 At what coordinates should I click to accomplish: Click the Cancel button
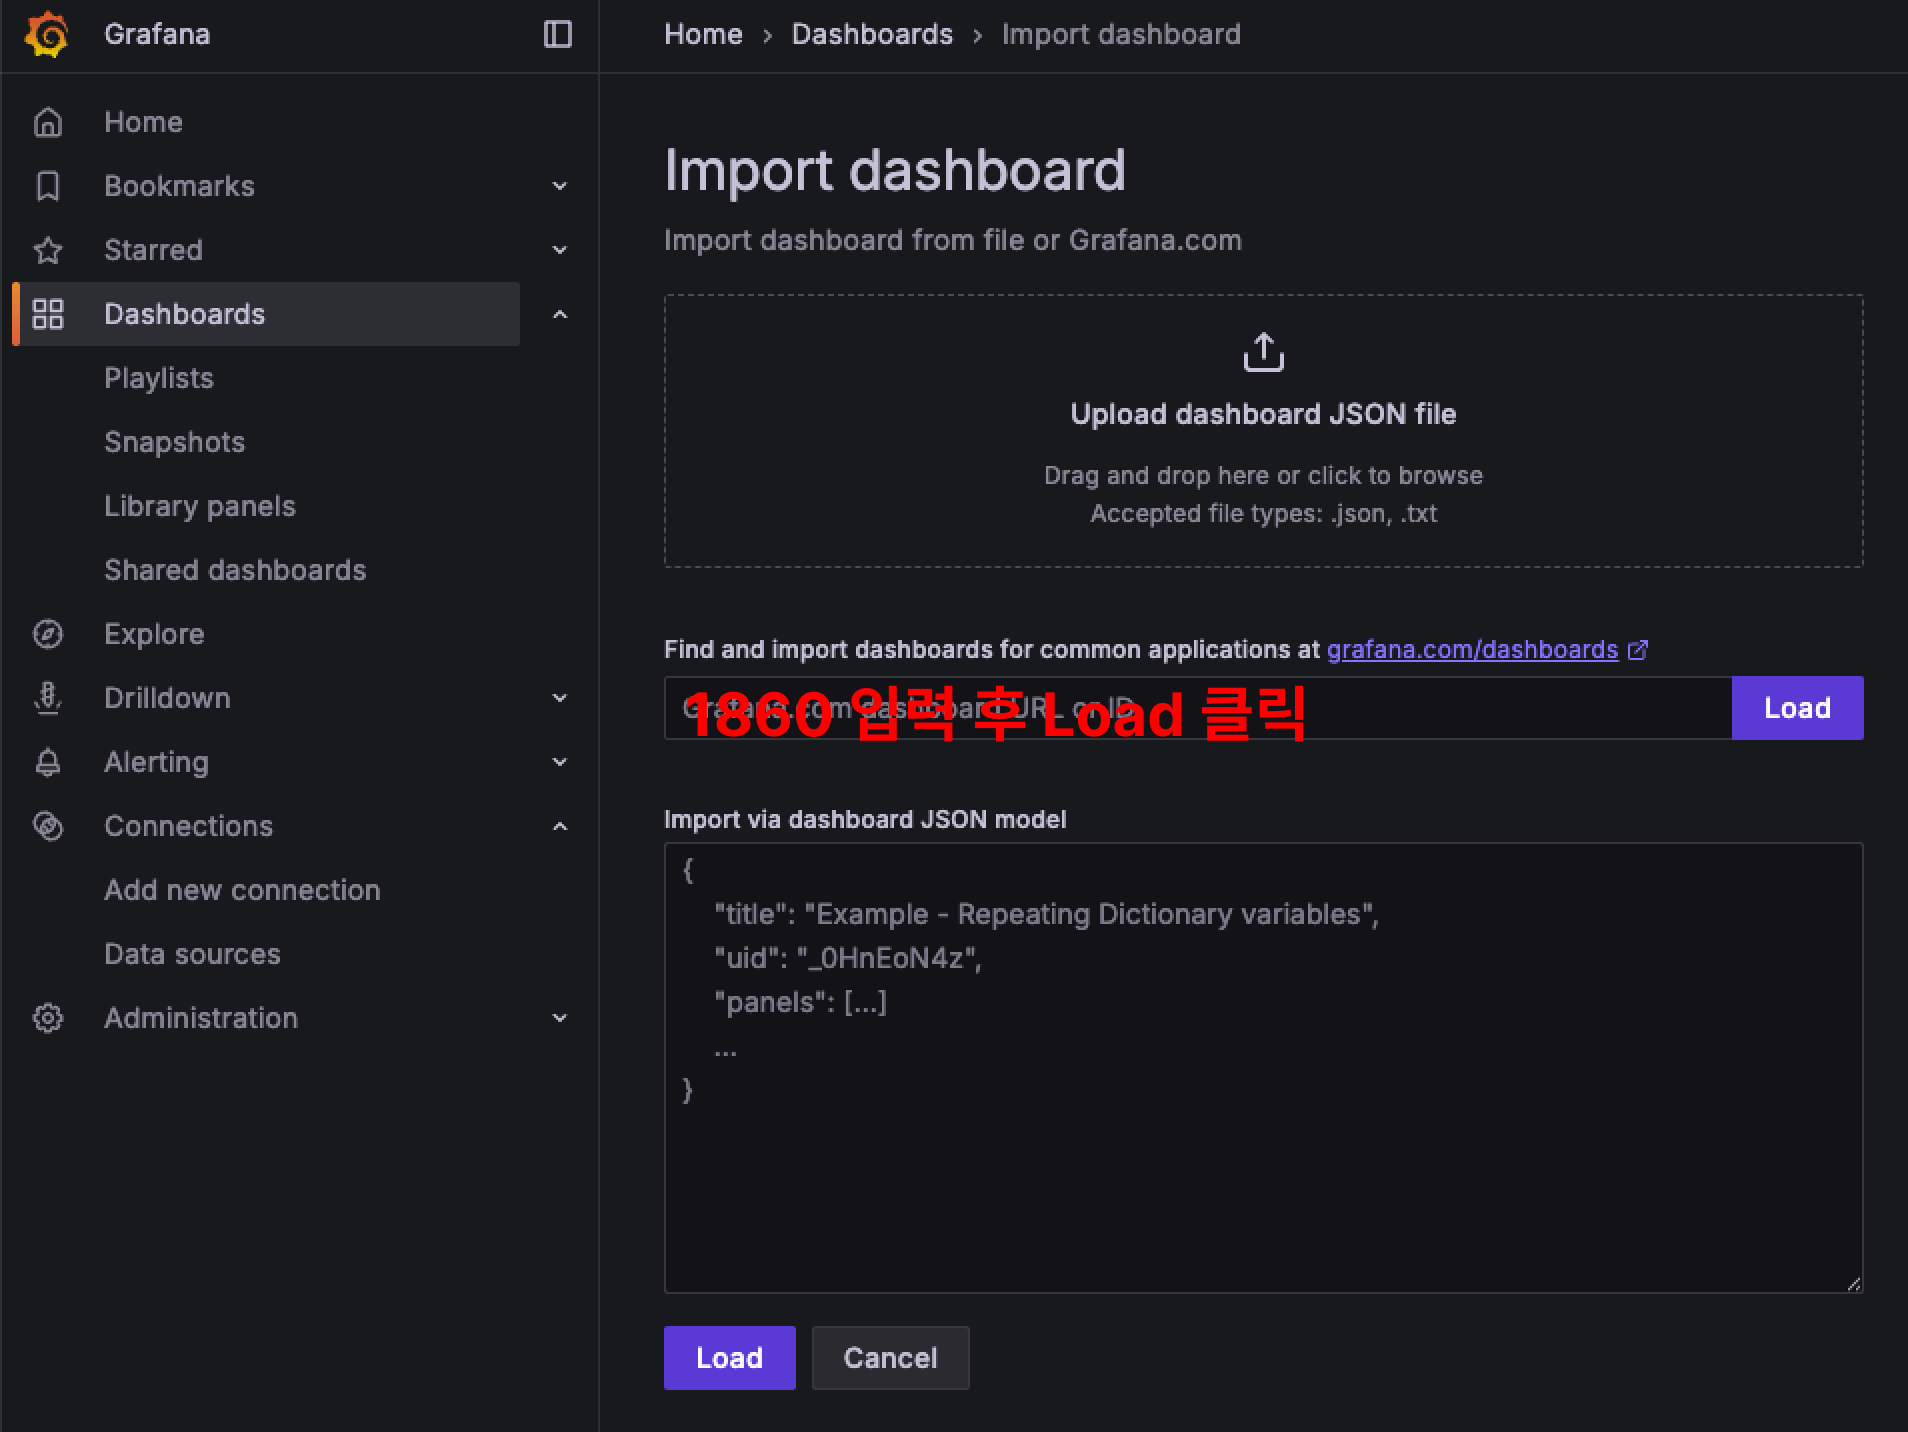tap(890, 1358)
